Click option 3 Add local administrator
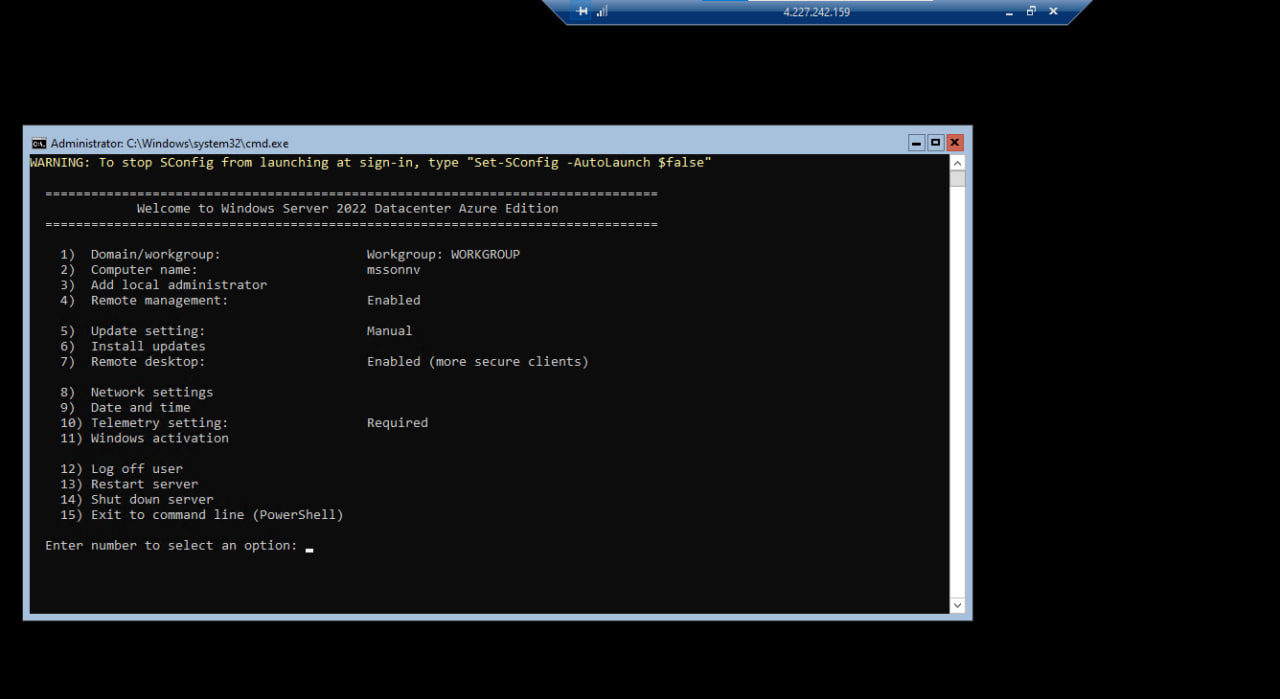This screenshot has width=1280, height=699. click(x=163, y=285)
